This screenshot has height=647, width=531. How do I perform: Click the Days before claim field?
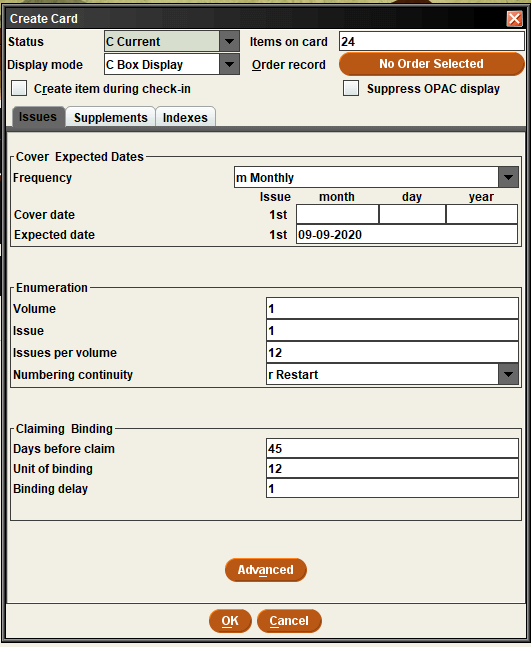392,449
